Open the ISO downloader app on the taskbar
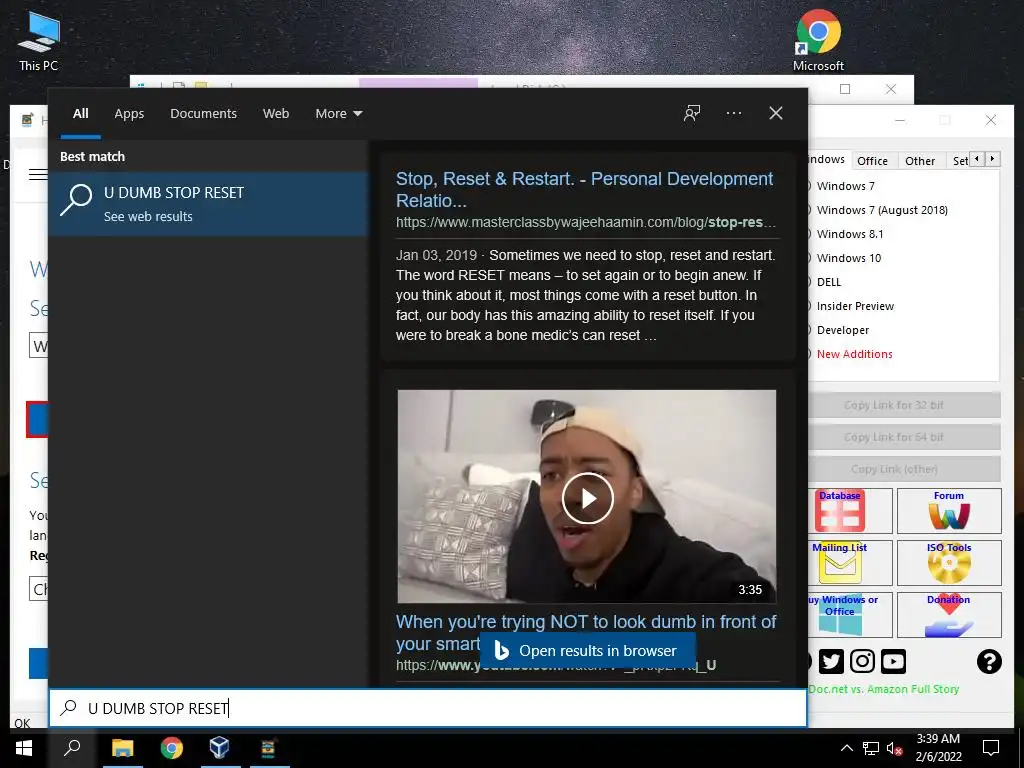 coord(268,748)
